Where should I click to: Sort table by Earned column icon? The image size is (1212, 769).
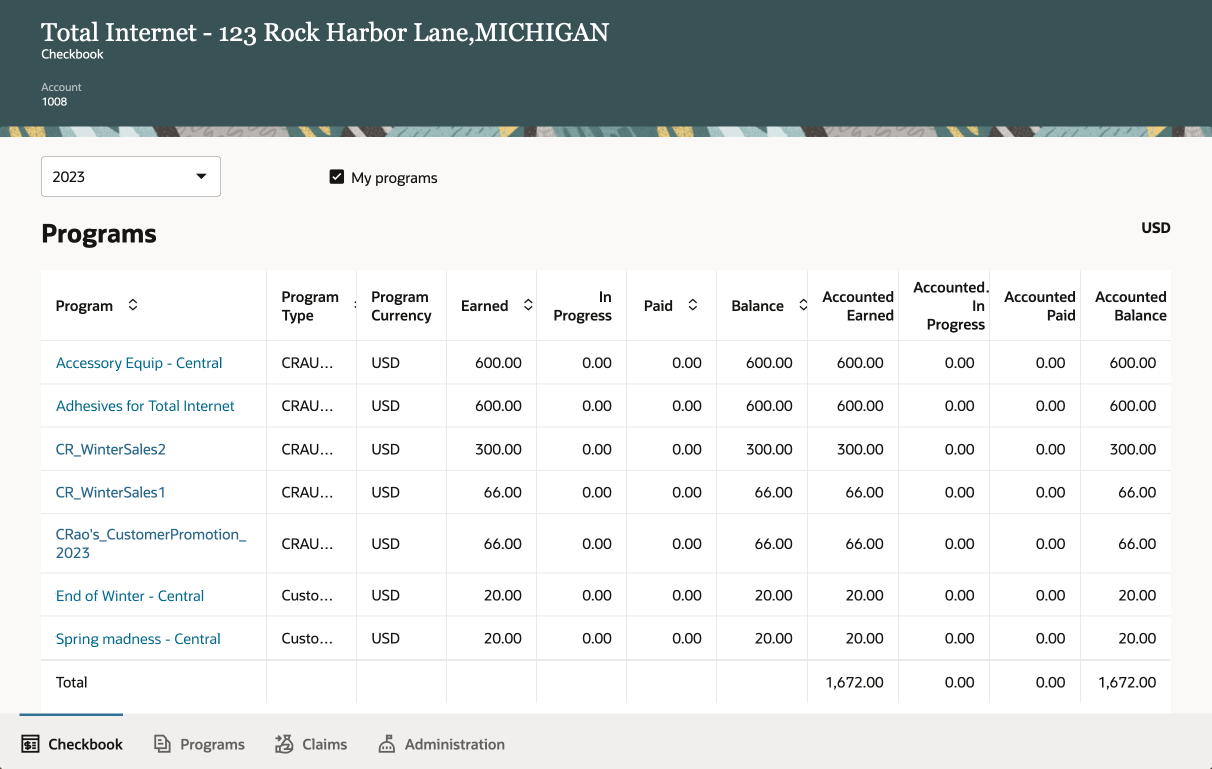point(528,305)
